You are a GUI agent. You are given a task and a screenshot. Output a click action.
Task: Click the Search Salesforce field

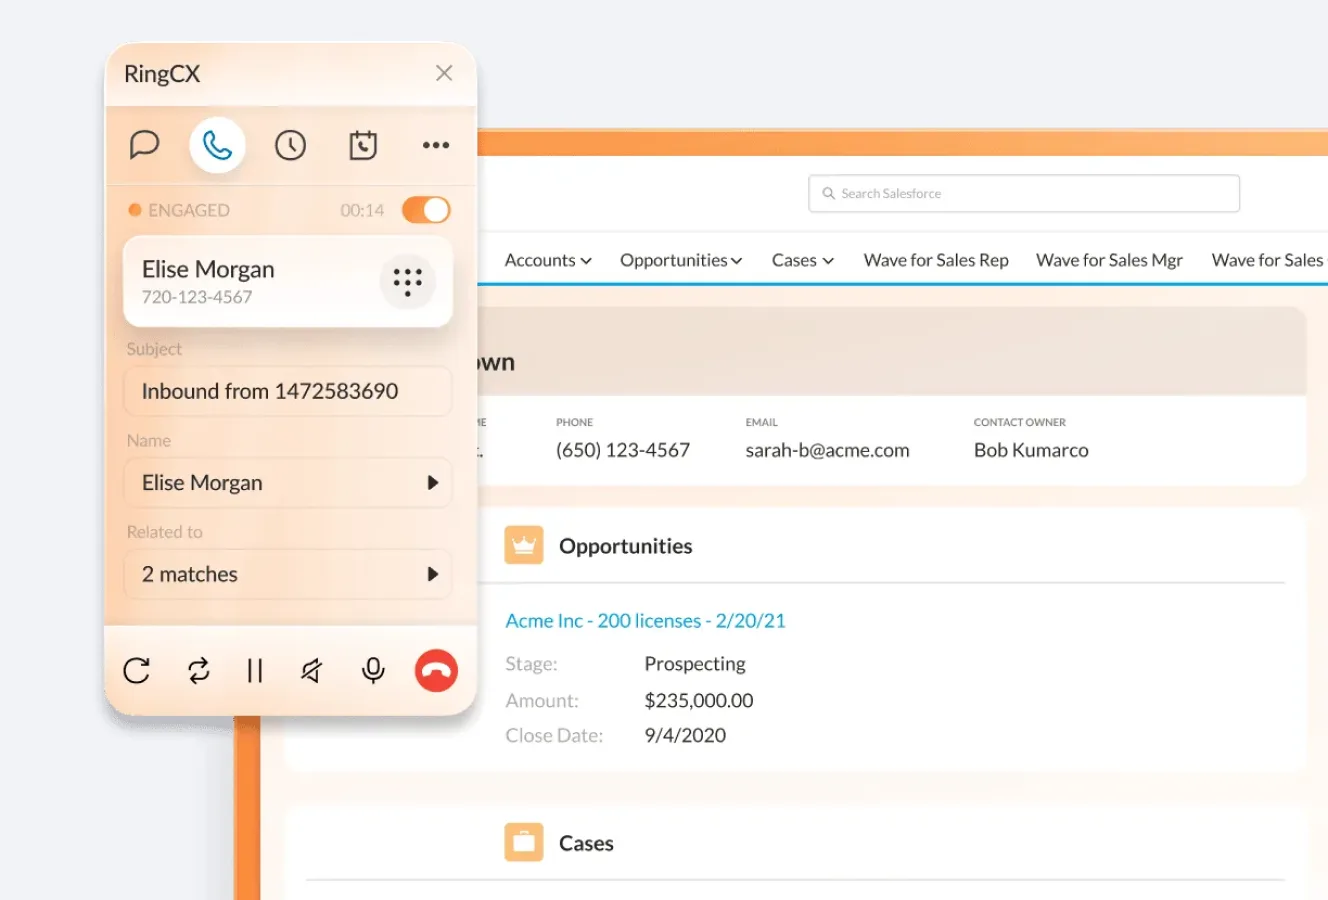click(x=1024, y=193)
